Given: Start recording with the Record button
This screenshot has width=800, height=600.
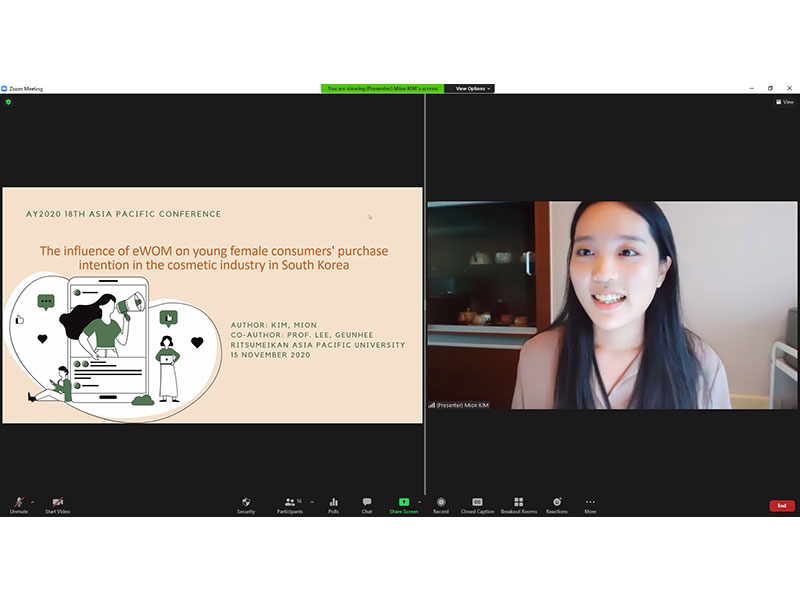Looking at the screenshot, I should pos(441,503).
